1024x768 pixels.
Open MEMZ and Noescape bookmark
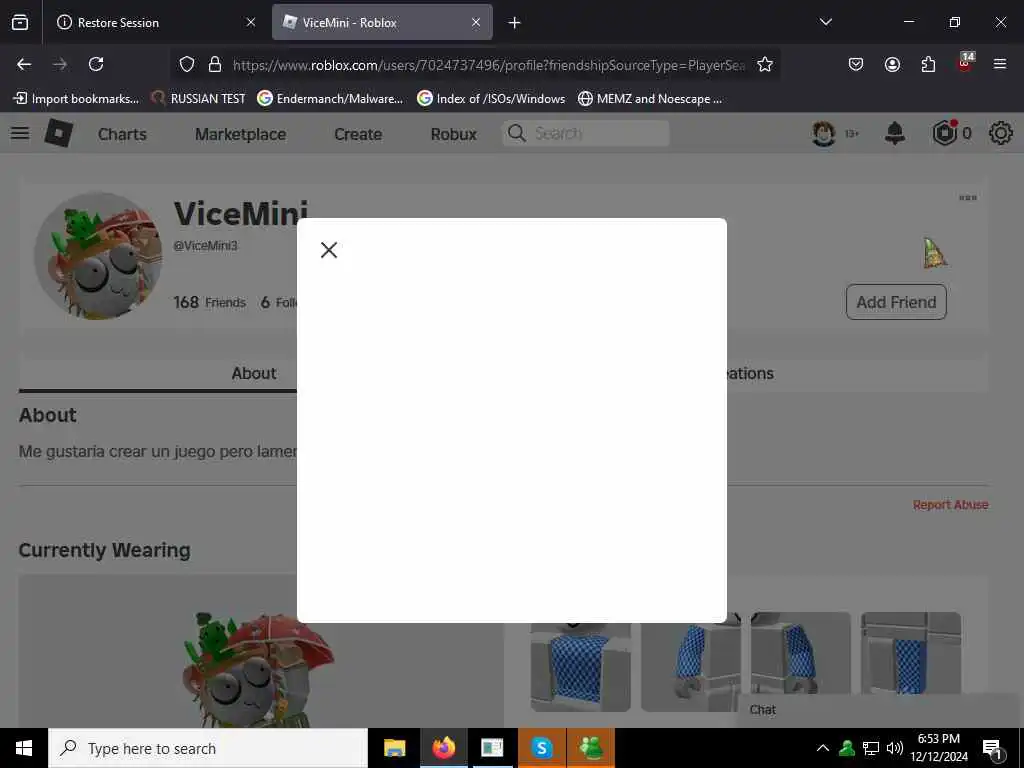(x=650, y=99)
